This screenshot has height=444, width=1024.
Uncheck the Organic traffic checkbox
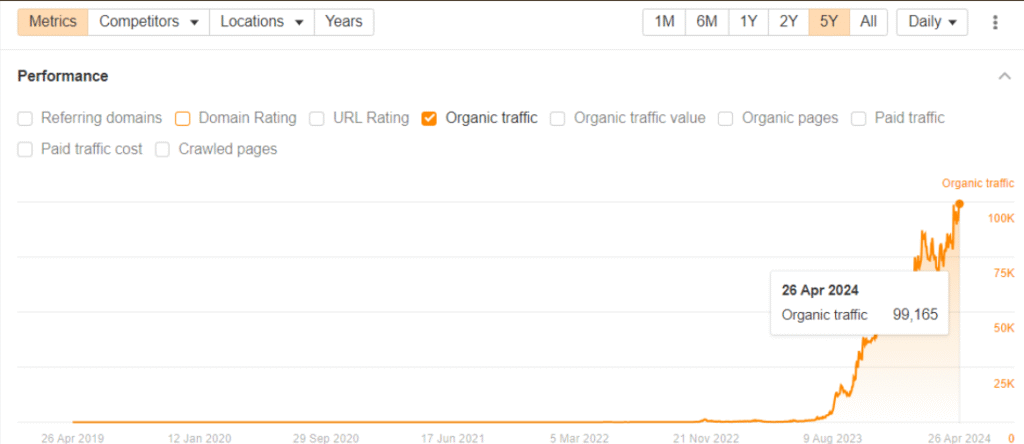429,118
